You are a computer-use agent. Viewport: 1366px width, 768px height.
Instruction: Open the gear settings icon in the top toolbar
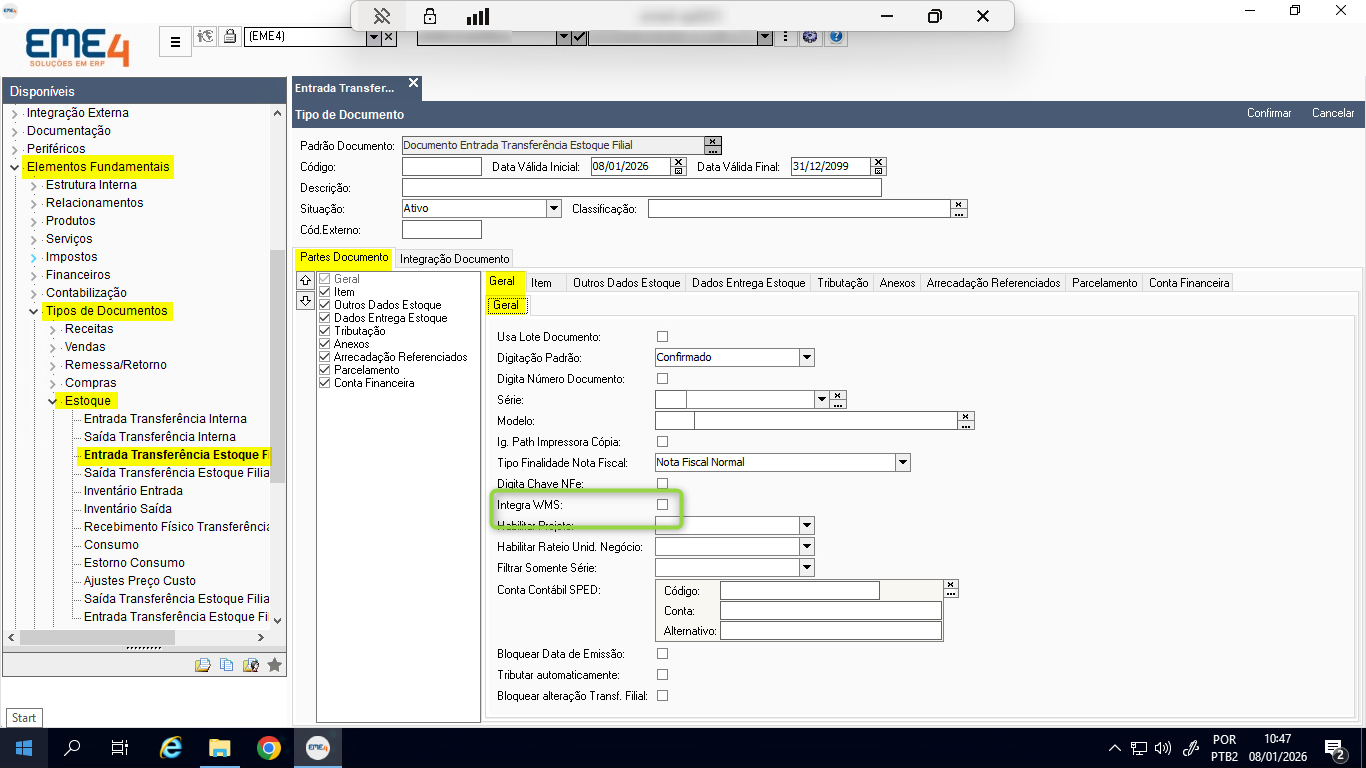810,37
